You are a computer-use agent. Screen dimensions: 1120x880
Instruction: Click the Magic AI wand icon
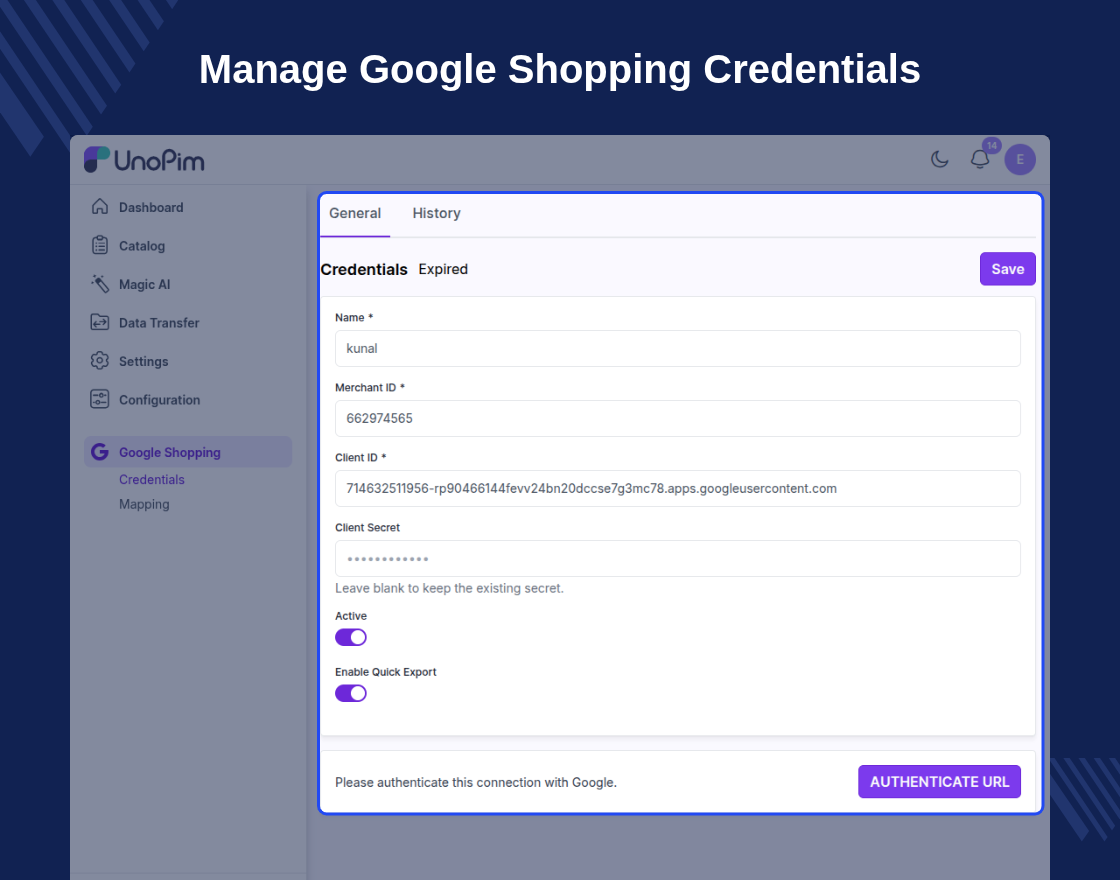pos(100,284)
